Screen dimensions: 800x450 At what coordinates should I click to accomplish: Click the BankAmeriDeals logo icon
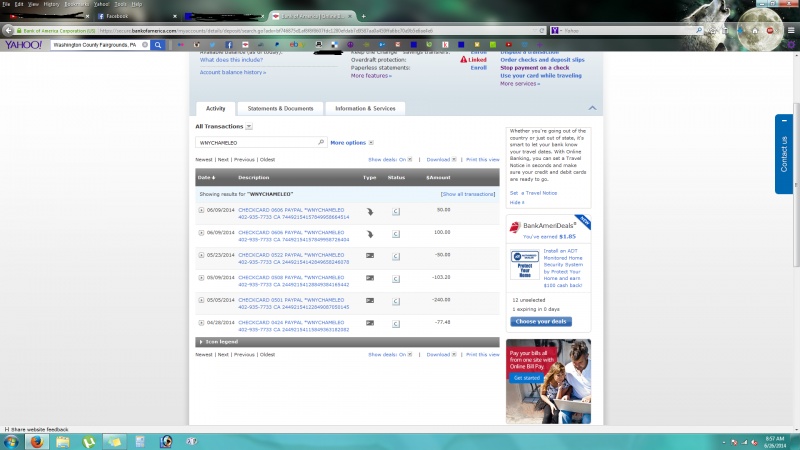point(515,226)
